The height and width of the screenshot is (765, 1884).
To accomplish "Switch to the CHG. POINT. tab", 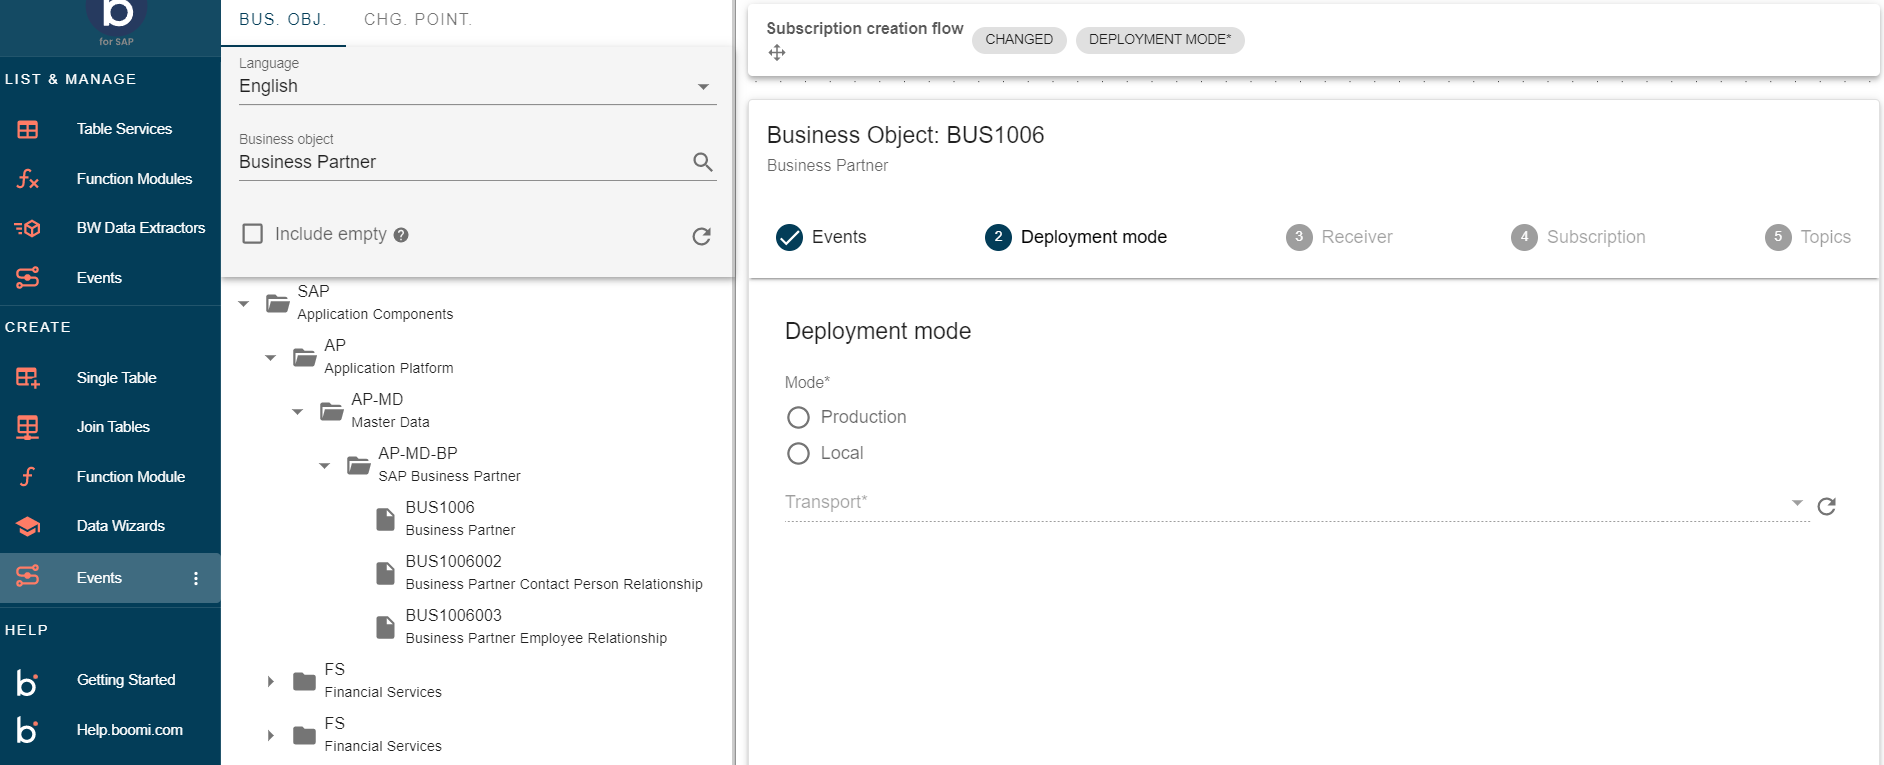I will (x=418, y=20).
